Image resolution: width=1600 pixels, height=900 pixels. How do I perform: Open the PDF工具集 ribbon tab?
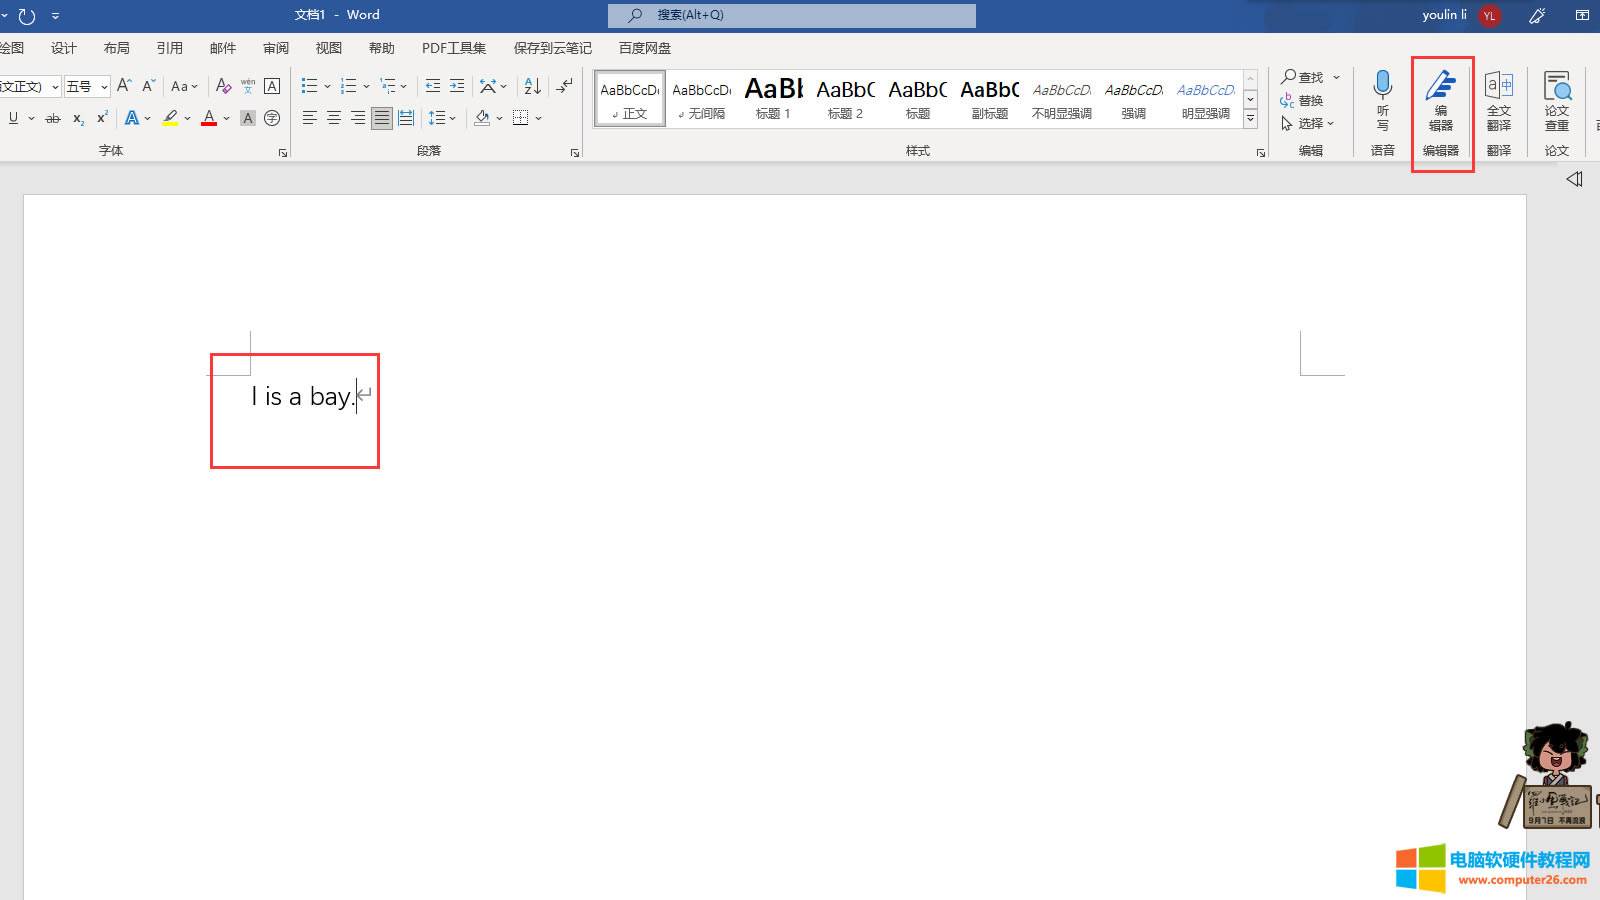coord(453,48)
